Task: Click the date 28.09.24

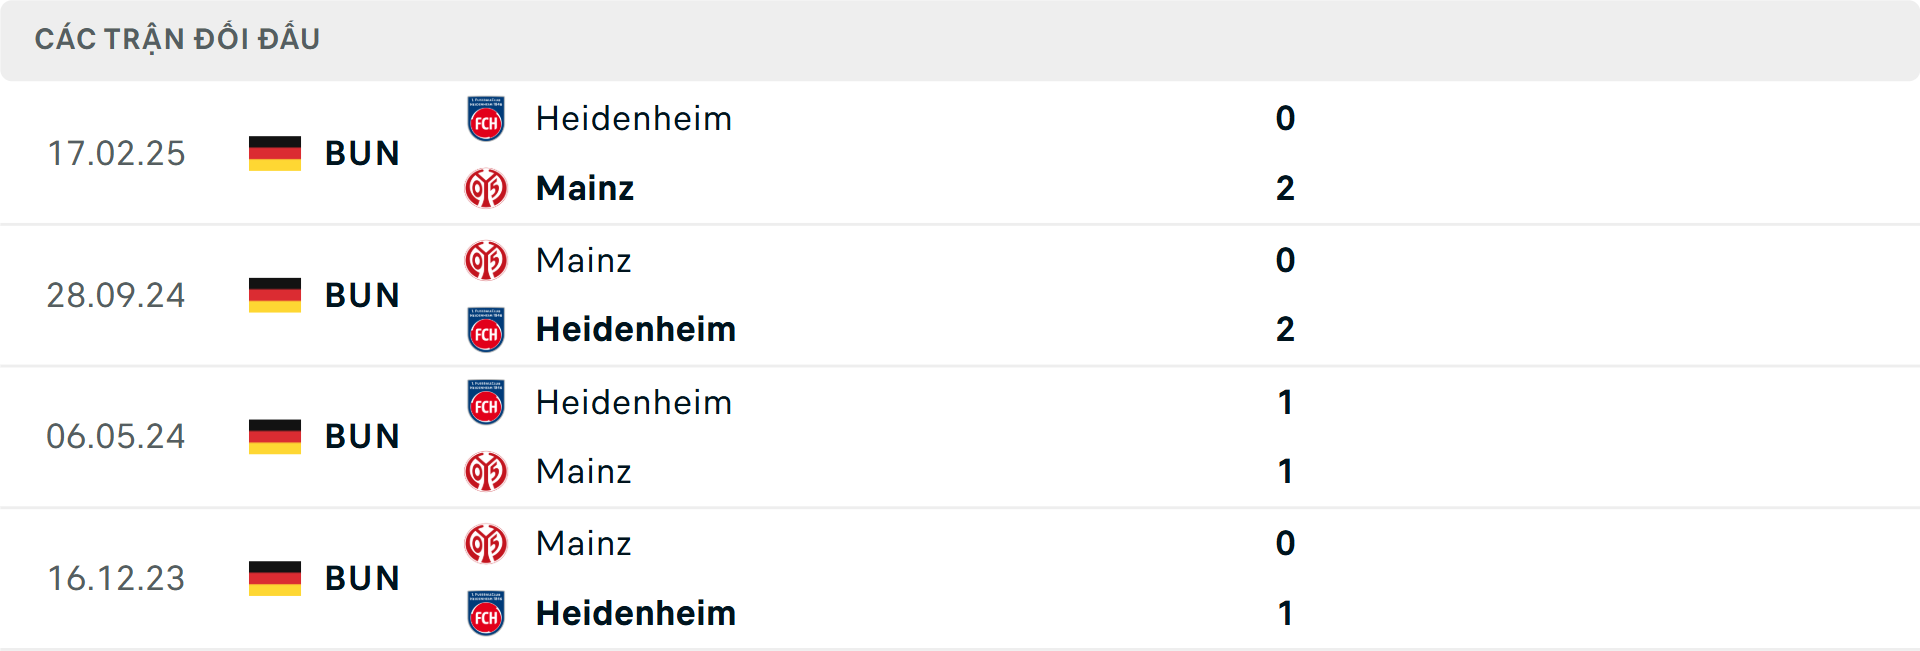Action: 116,295
